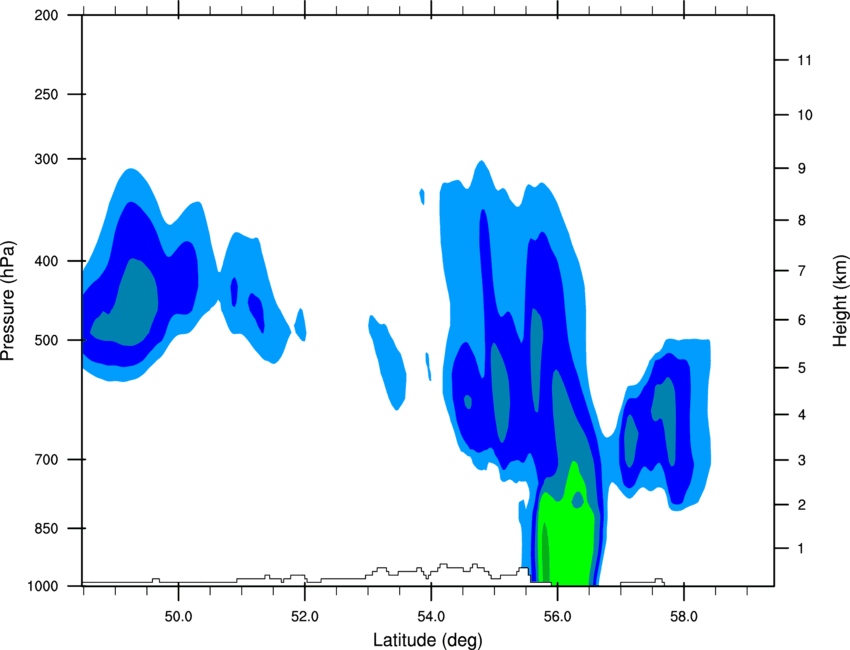
Task: Click the 6 km height label
Action: (801, 320)
